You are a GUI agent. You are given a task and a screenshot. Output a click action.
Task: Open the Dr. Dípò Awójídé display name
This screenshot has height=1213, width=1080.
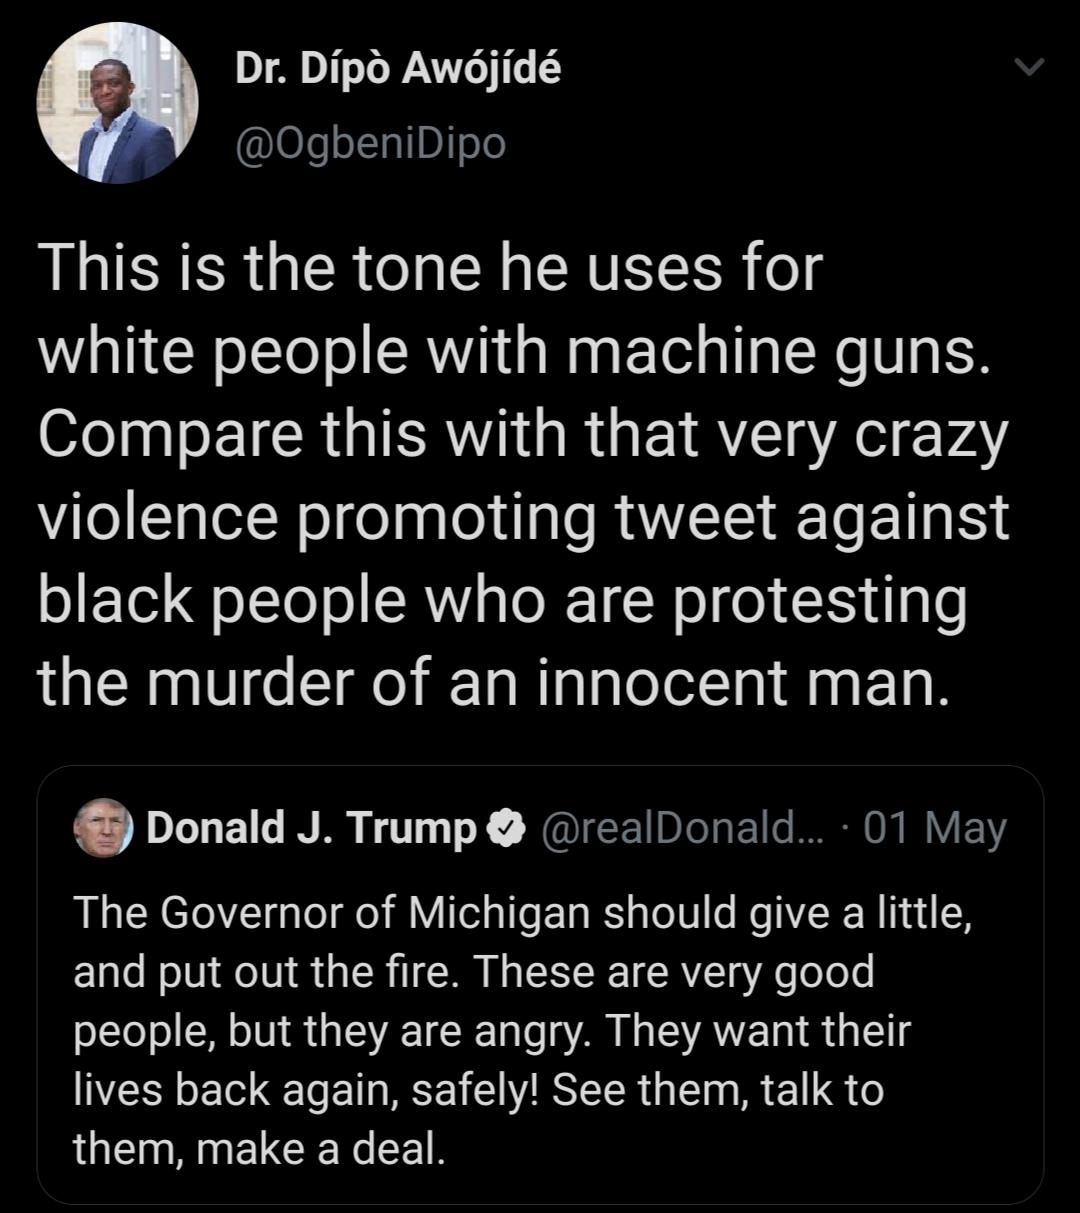397,68
